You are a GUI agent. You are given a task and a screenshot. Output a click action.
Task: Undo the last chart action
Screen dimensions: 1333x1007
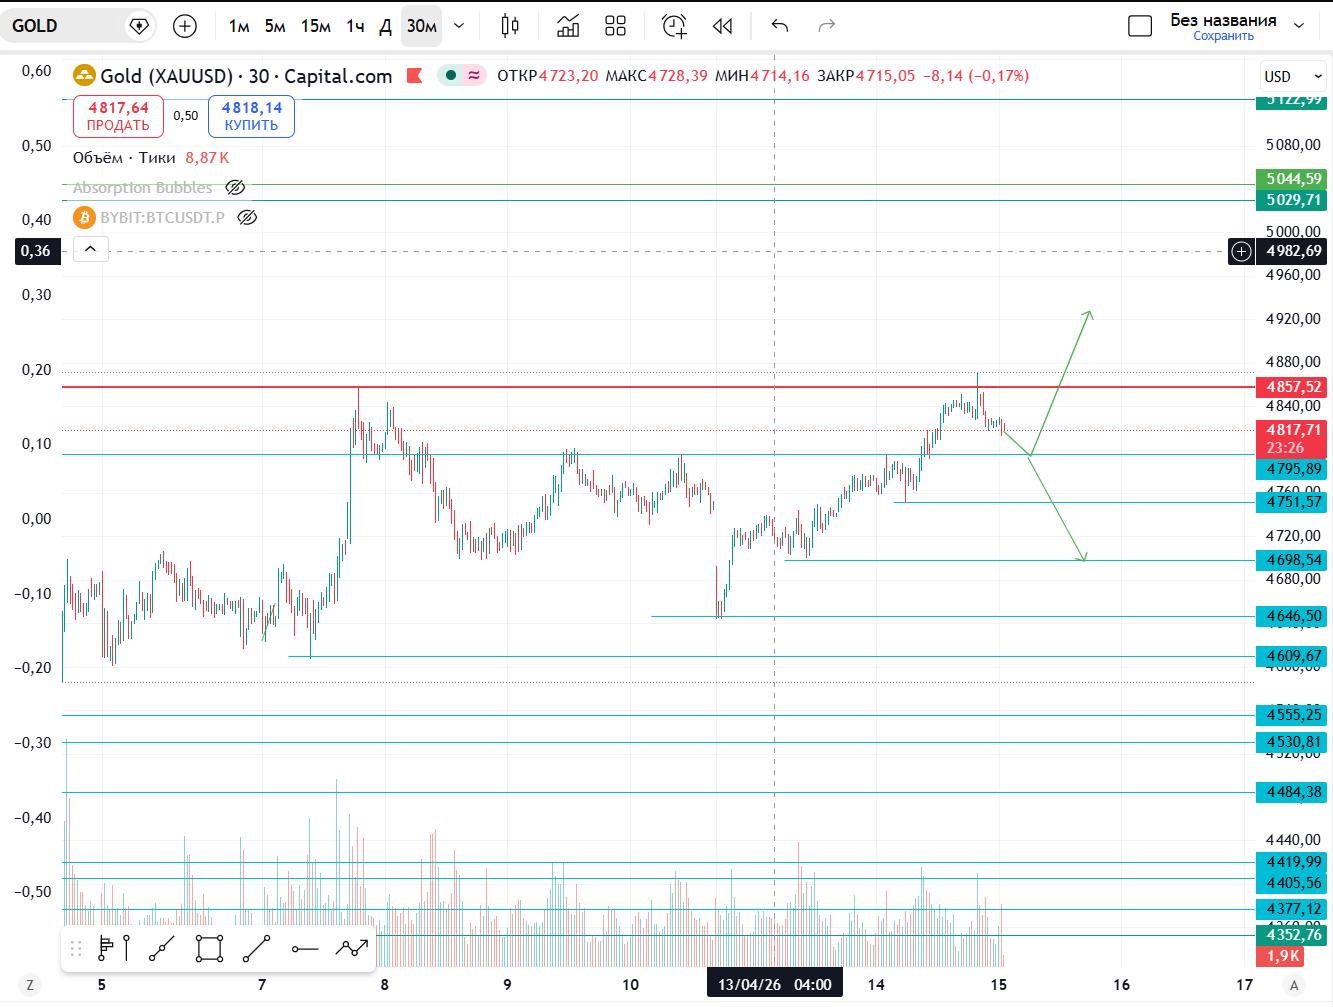point(780,26)
